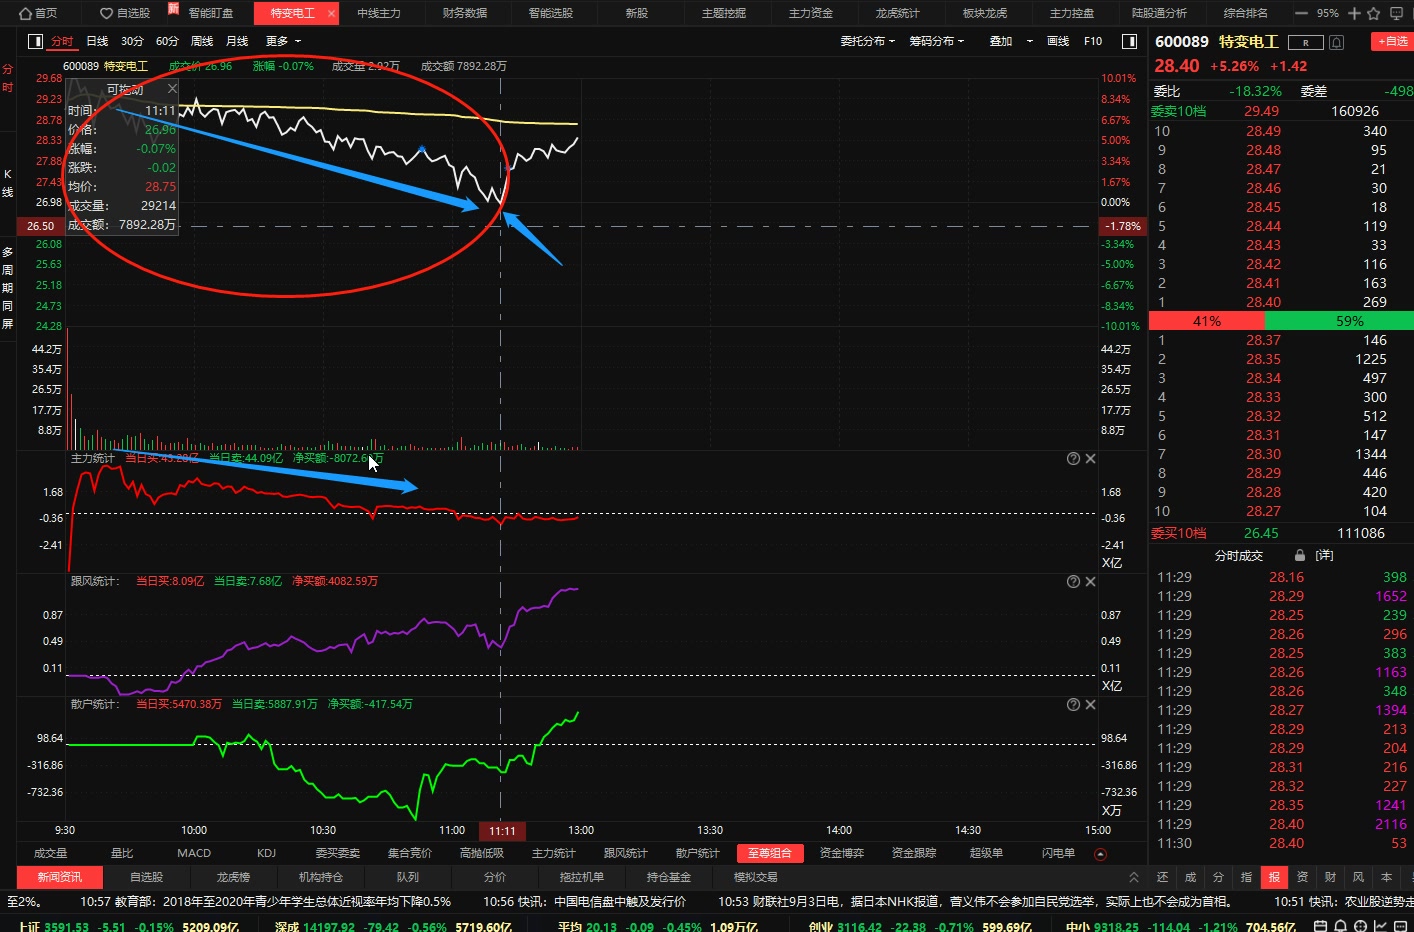The image size is (1414, 932).
Task: Select the 财 side panel tab
Action: click(x=1330, y=877)
